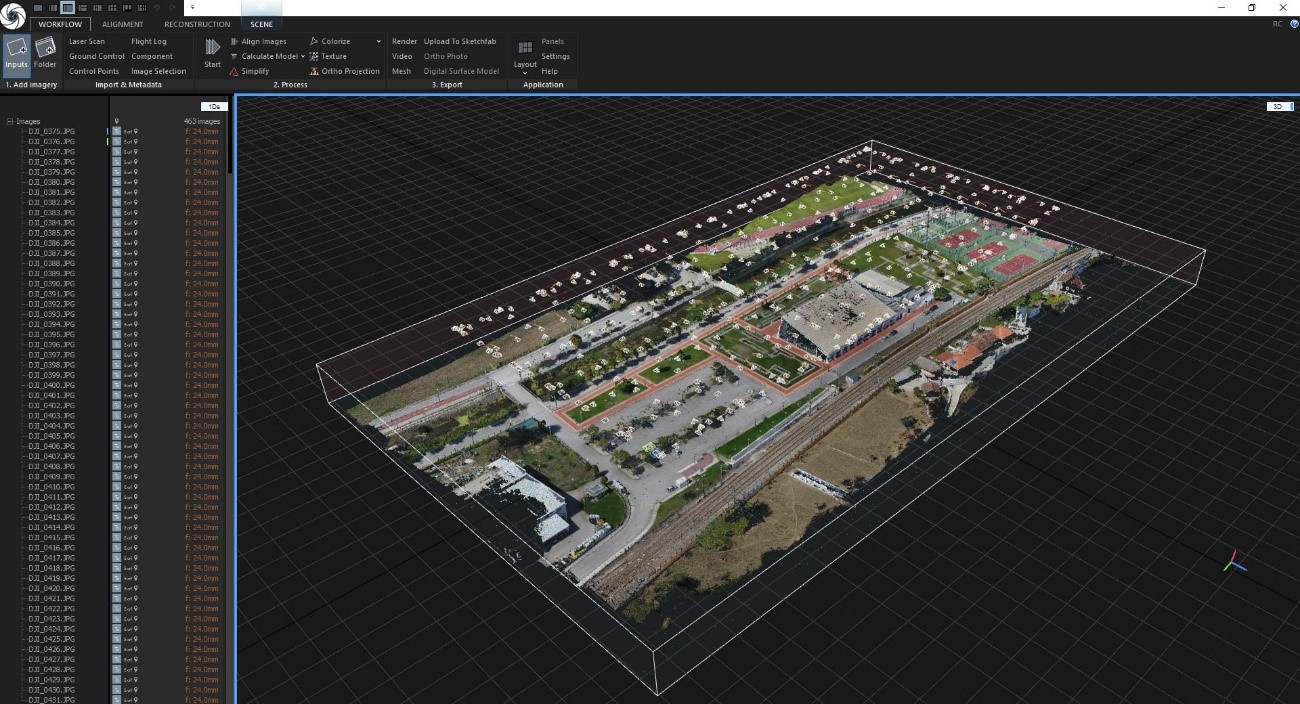Click the image thumbnail icon of DJI_0400.JPG
1300x704 pixels.
pyautogui.click(x=116, y=385)
